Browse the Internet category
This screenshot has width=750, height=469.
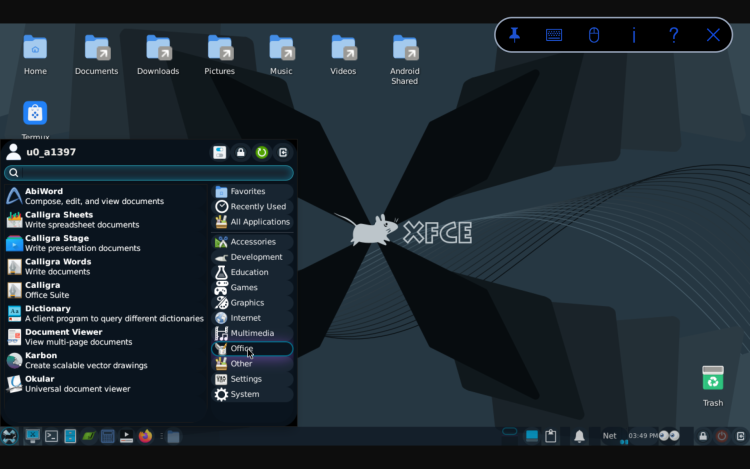tap(252, 318)
